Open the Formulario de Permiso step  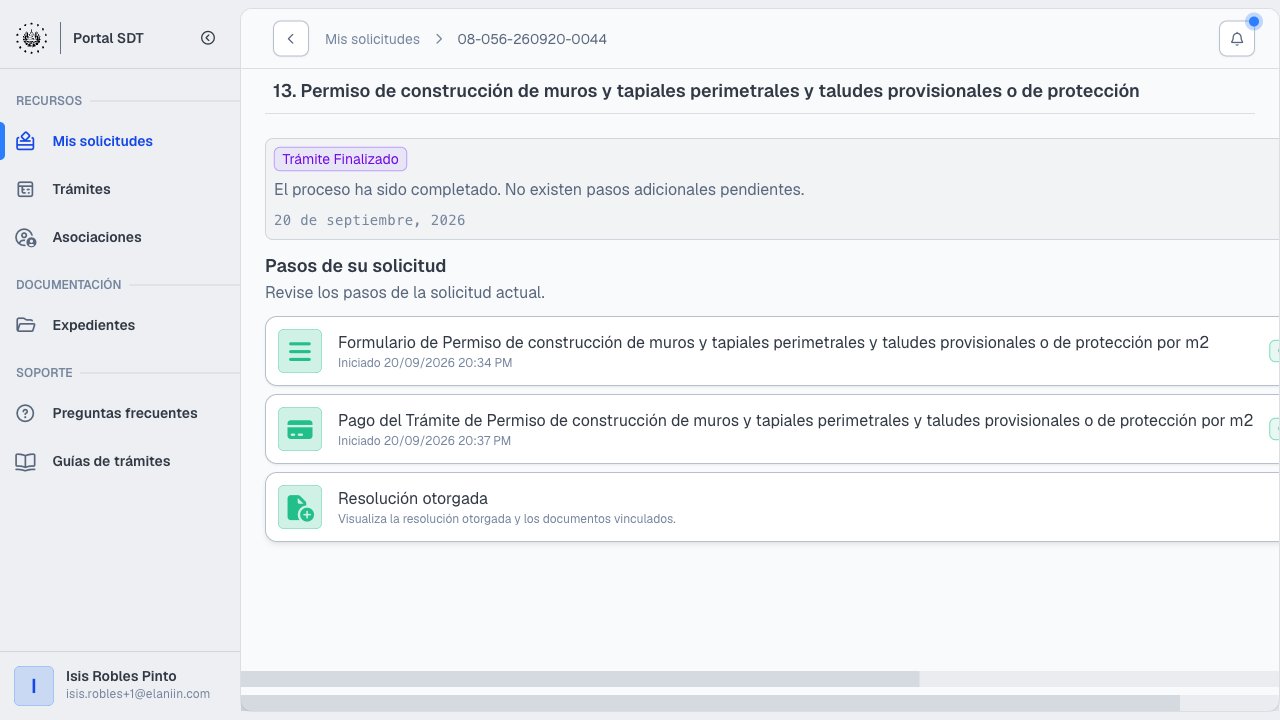pos(772,351)
